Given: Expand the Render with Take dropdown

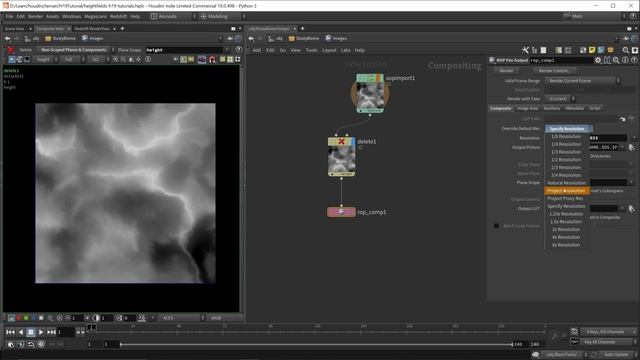Looking at the screenshot, I should pos(560,99).
